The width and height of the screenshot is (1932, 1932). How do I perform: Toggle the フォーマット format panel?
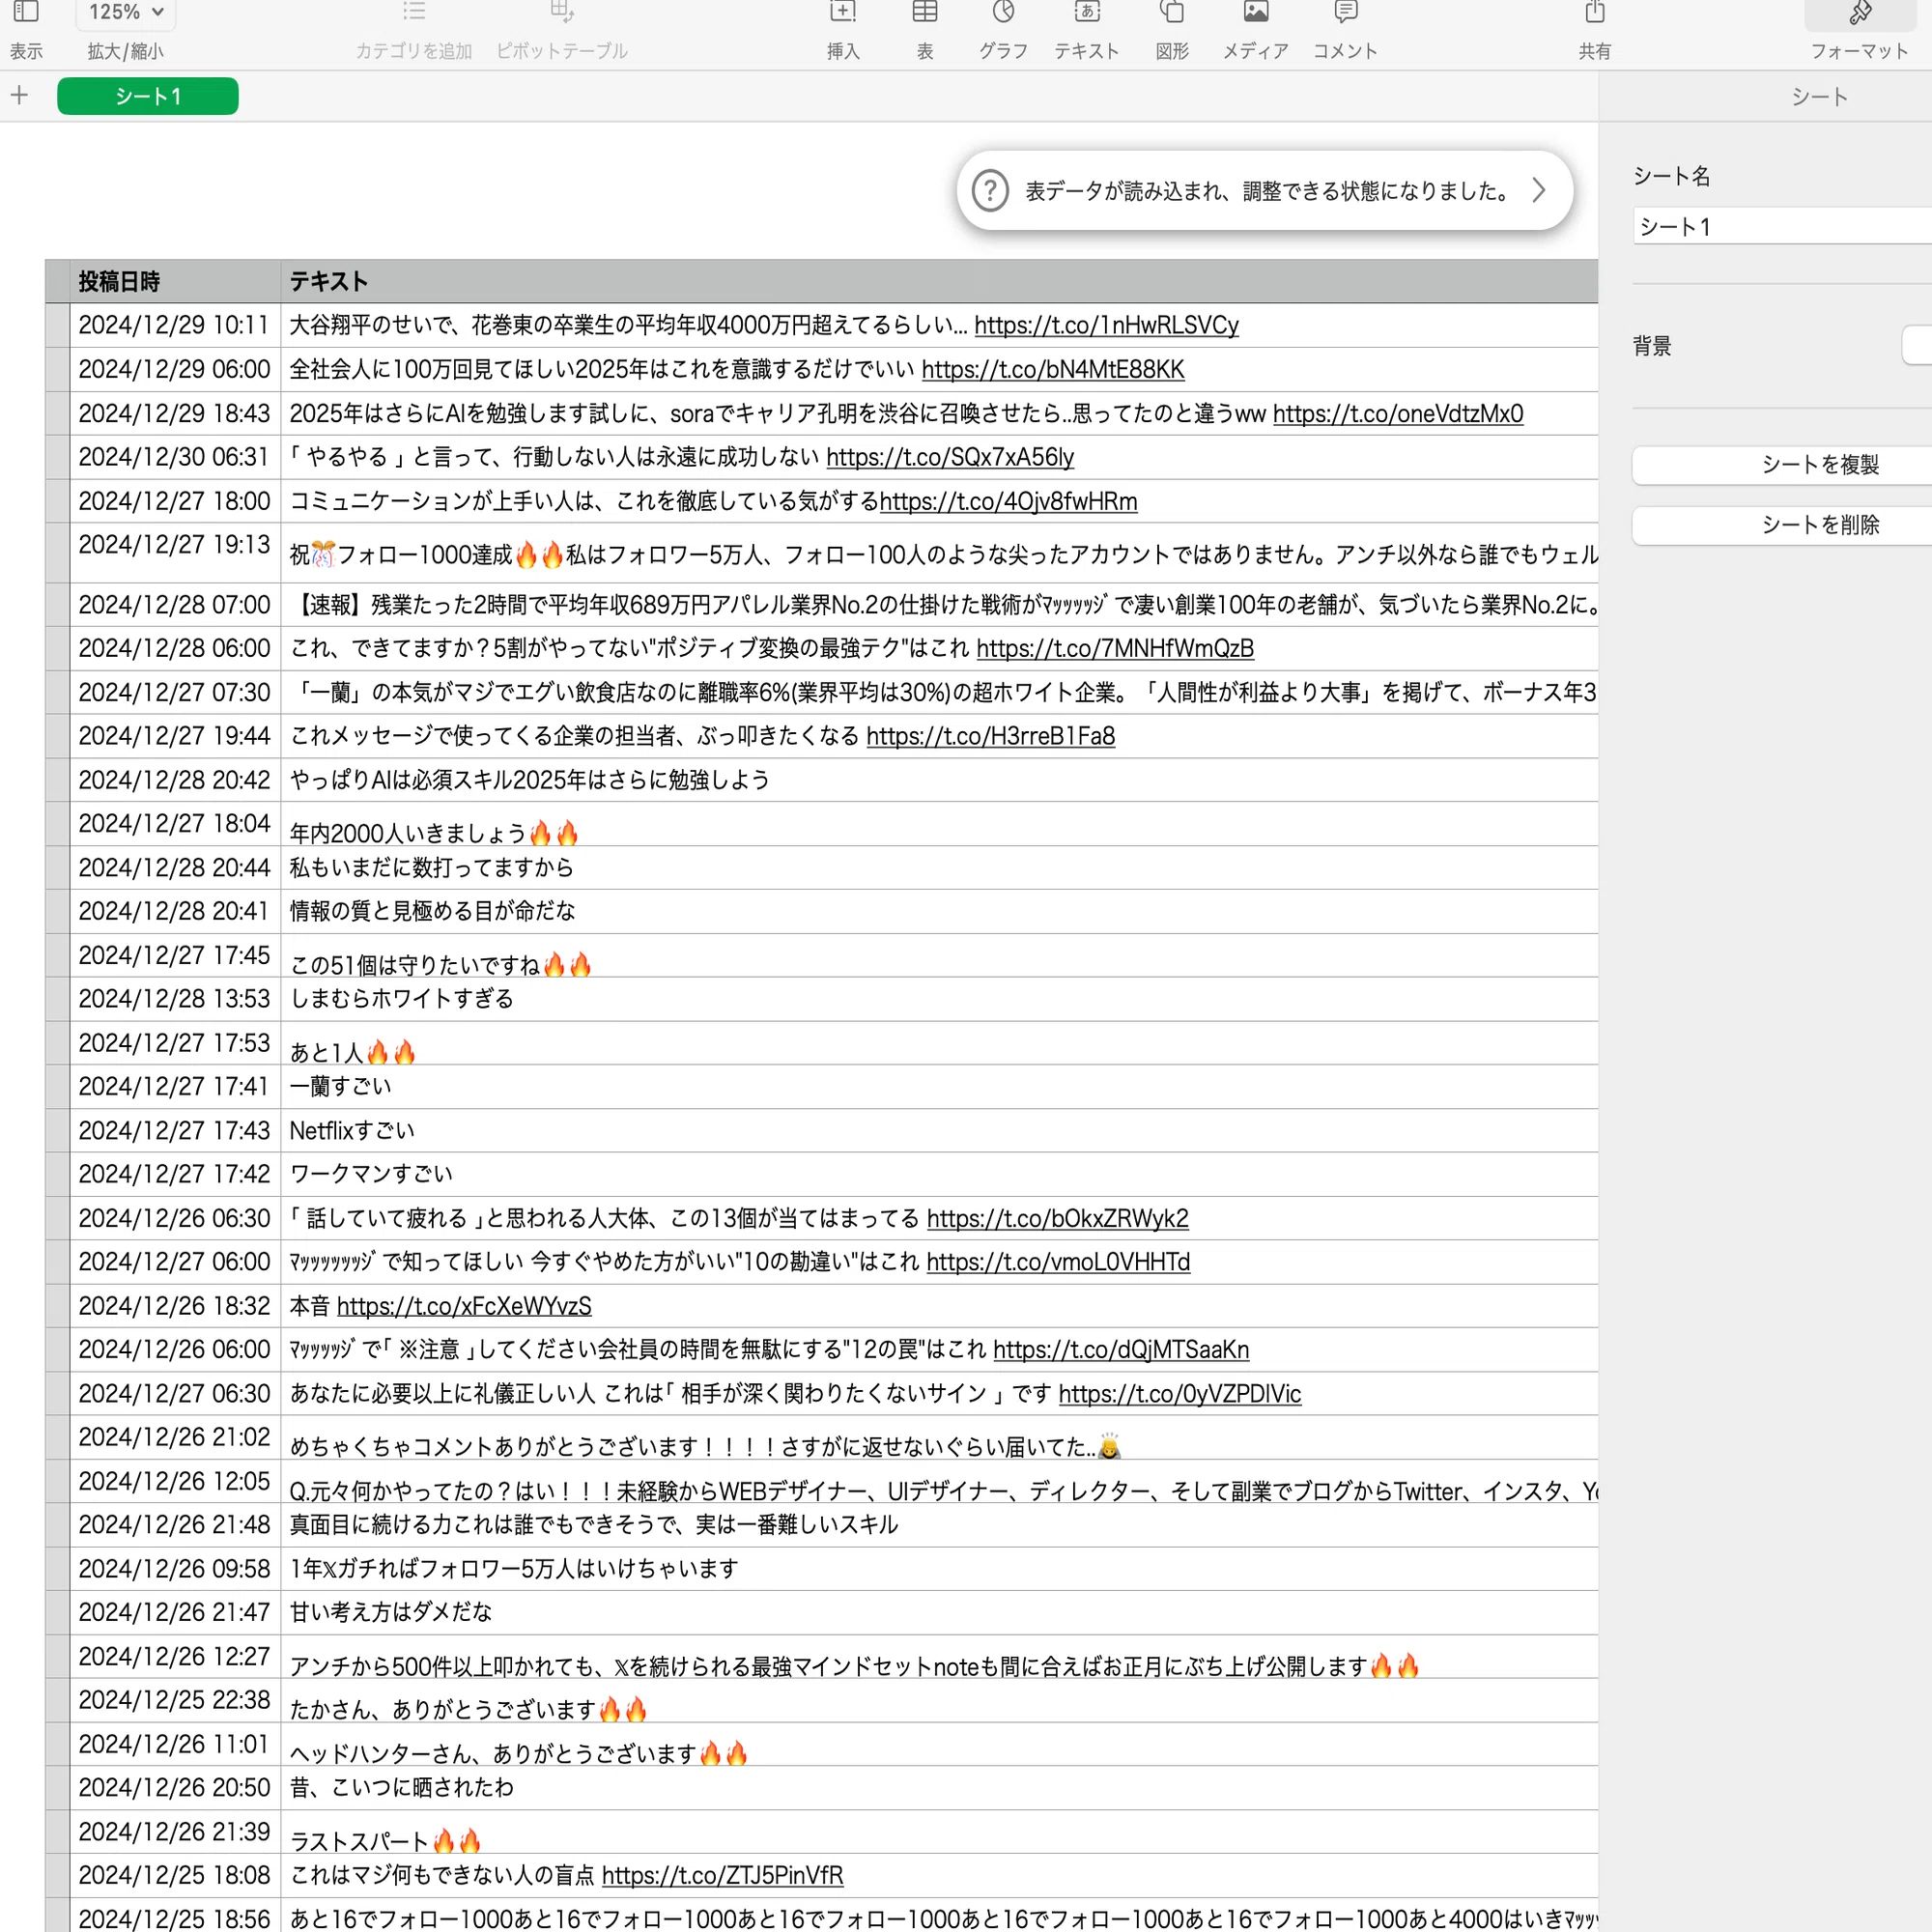[x=1860, y=14]
